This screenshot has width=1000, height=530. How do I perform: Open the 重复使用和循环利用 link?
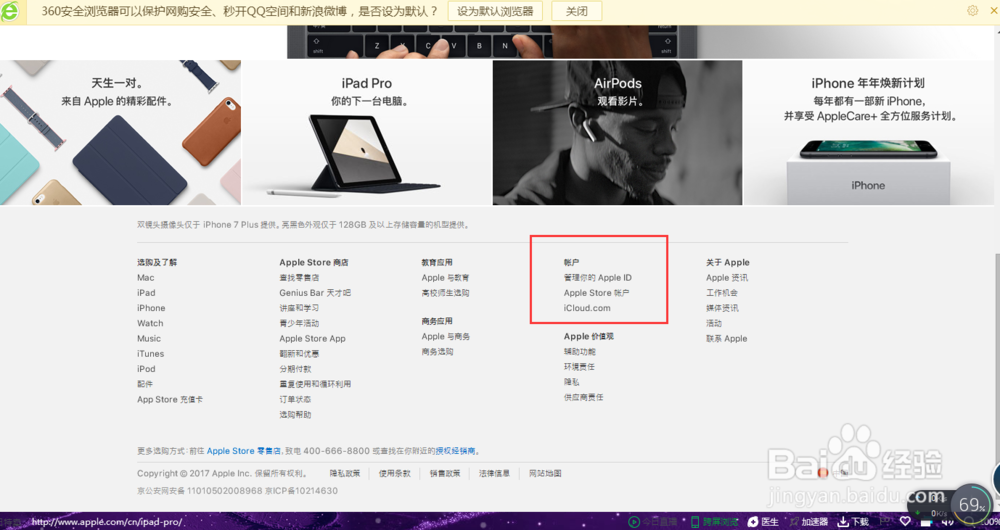point(315,384)
